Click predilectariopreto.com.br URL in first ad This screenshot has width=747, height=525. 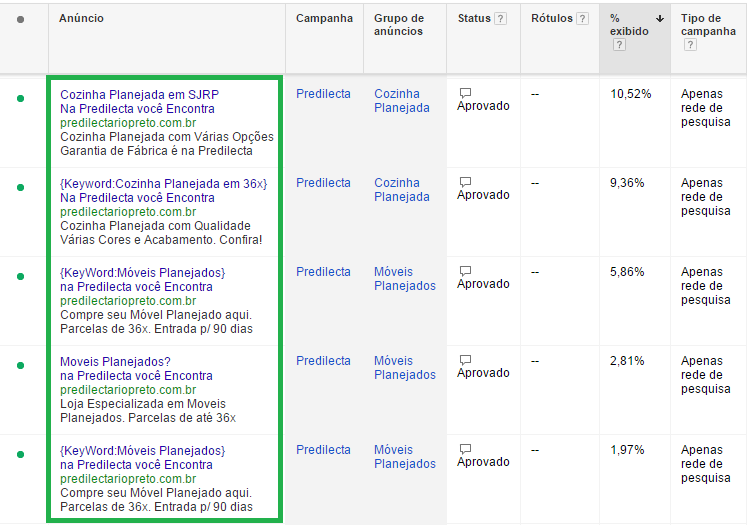coord(128,123)
